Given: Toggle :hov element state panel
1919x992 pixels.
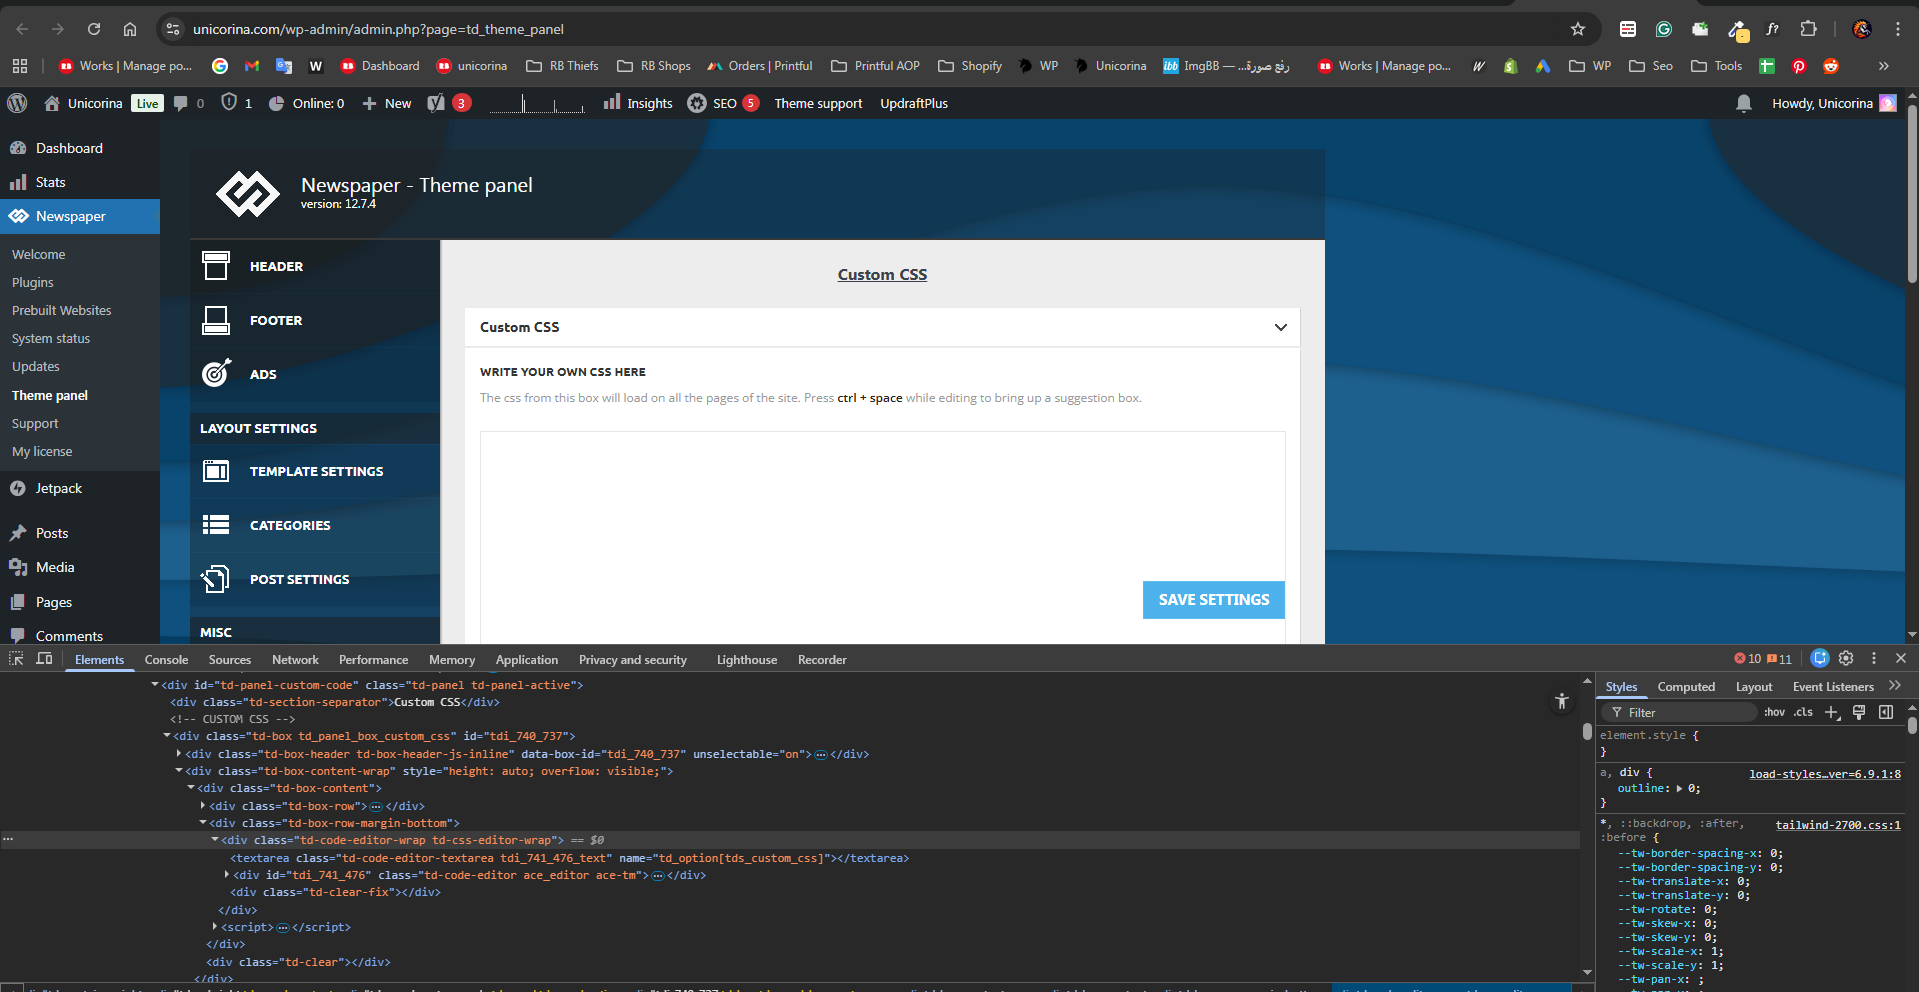Looking at the screenshot, I should [x=1774, y=712].
